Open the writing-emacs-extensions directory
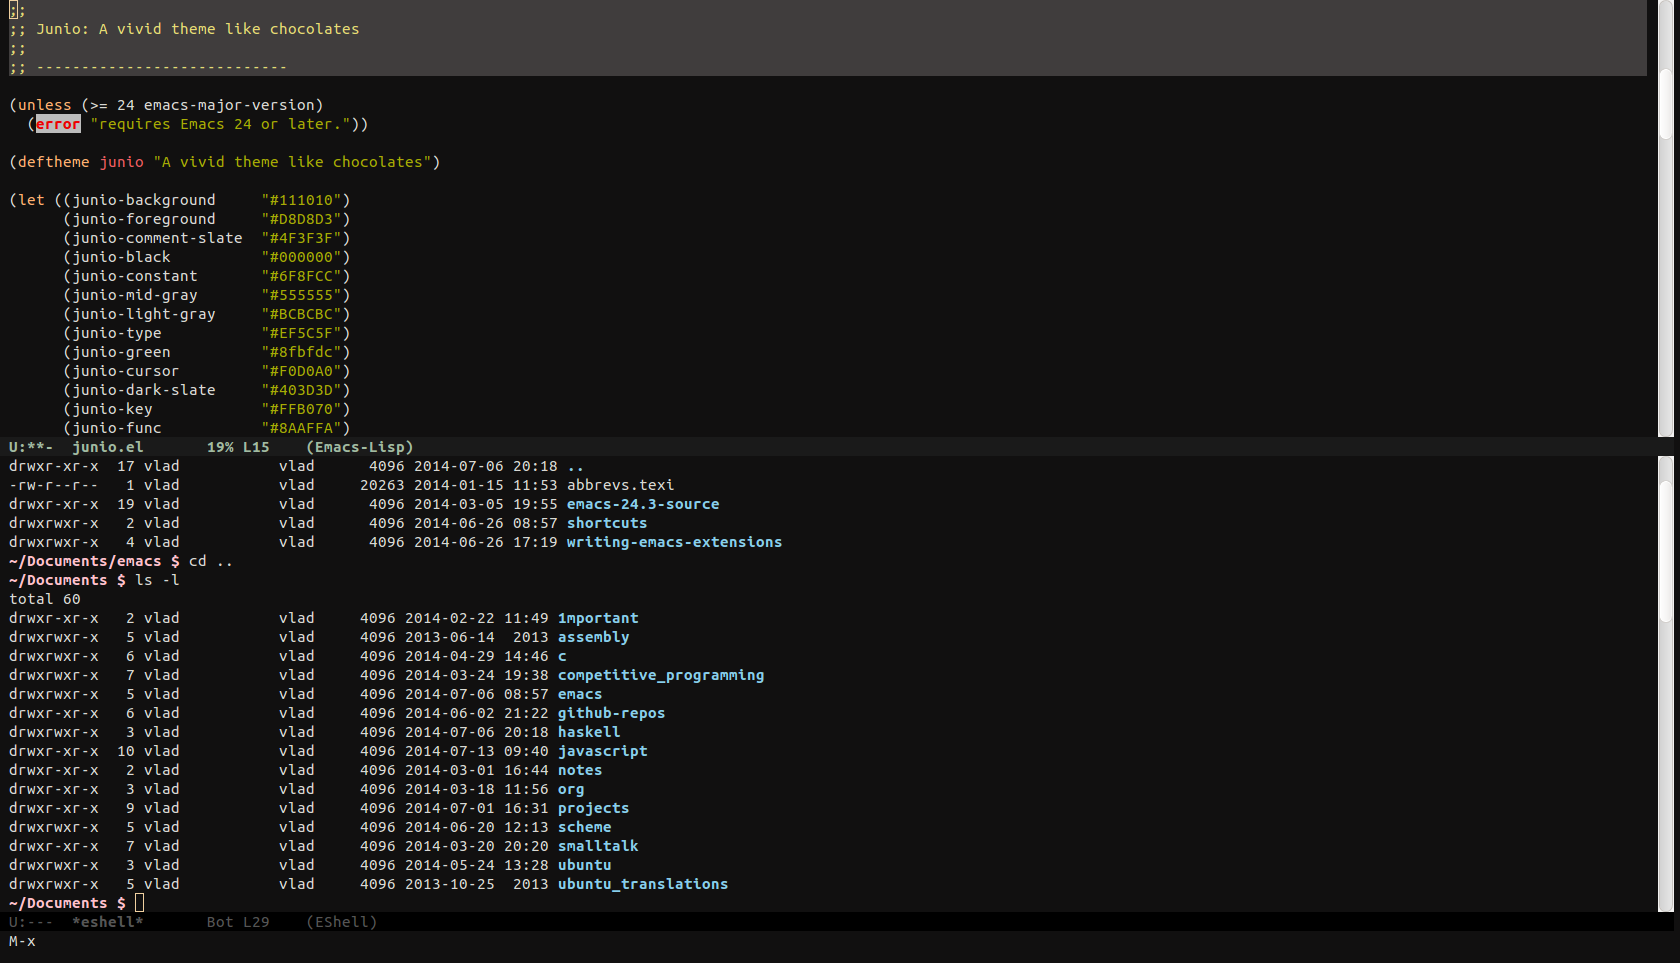This screenshot has height=963, width=1680. [674, 542]
